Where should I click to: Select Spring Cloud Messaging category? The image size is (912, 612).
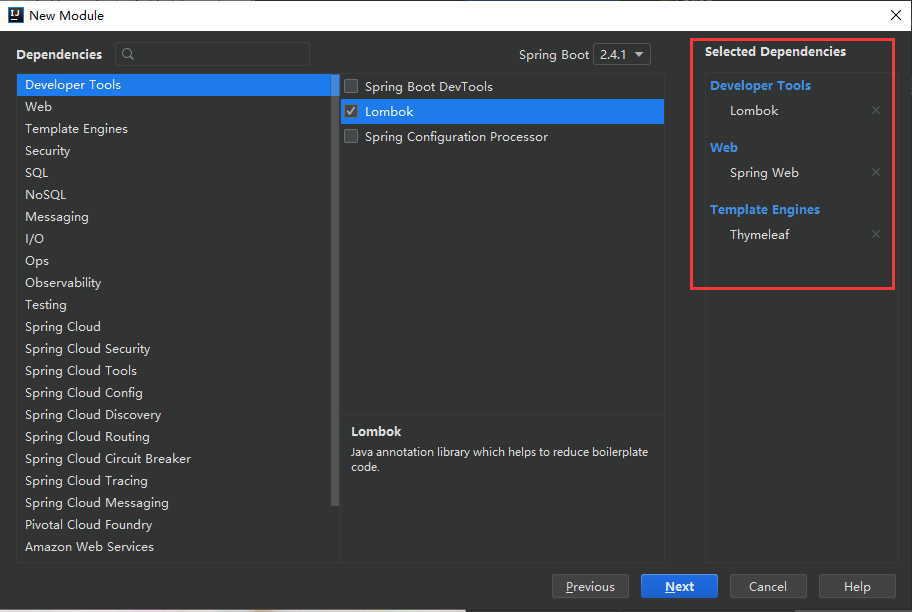[x=173, y=503]
